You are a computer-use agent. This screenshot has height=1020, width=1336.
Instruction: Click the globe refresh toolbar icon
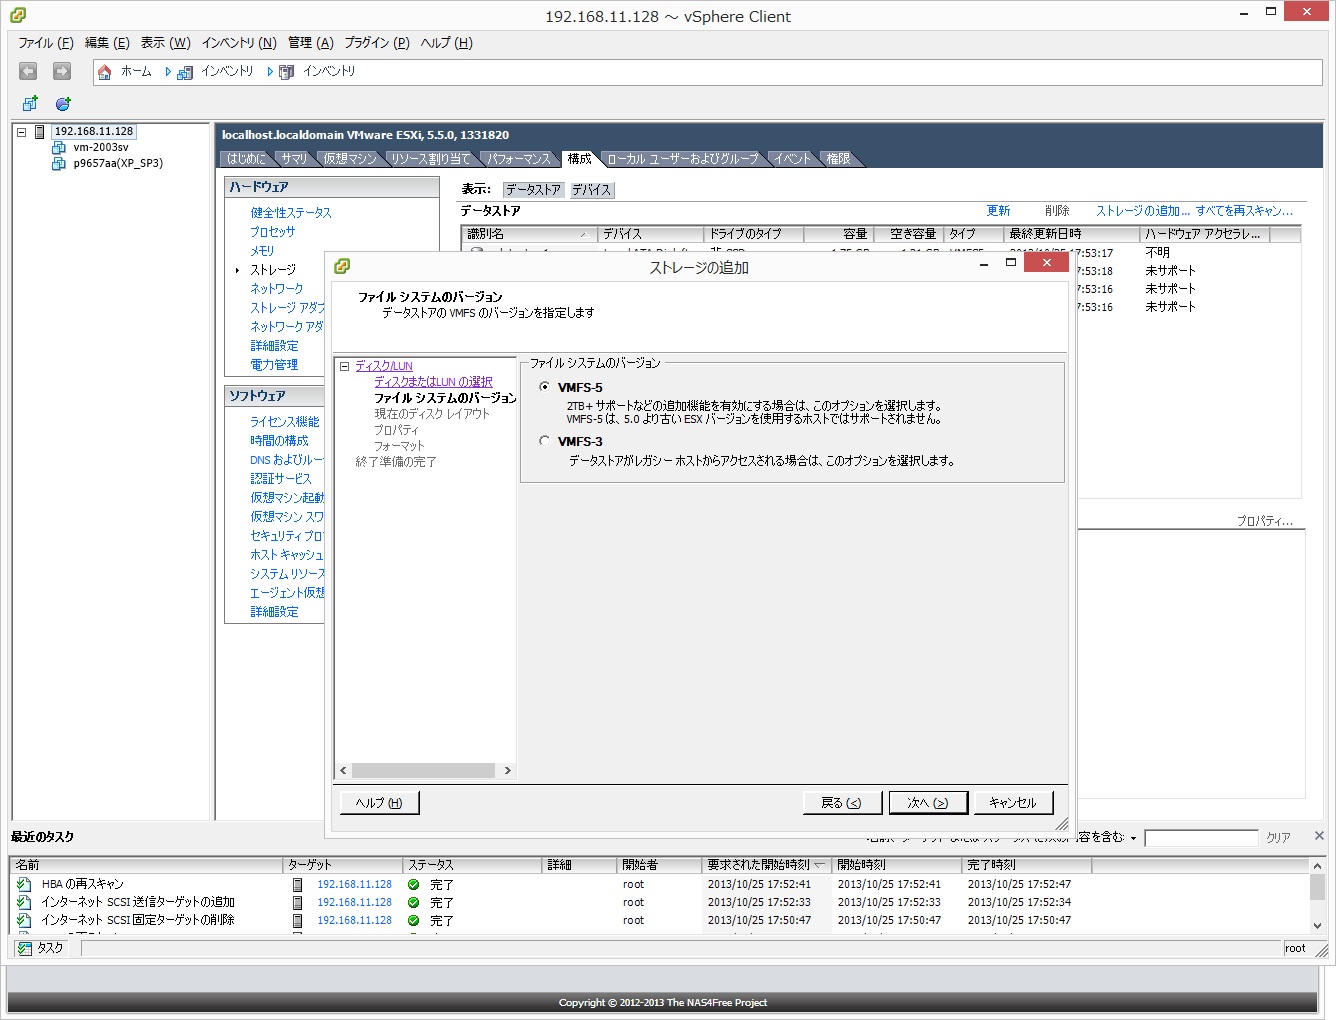63,103
